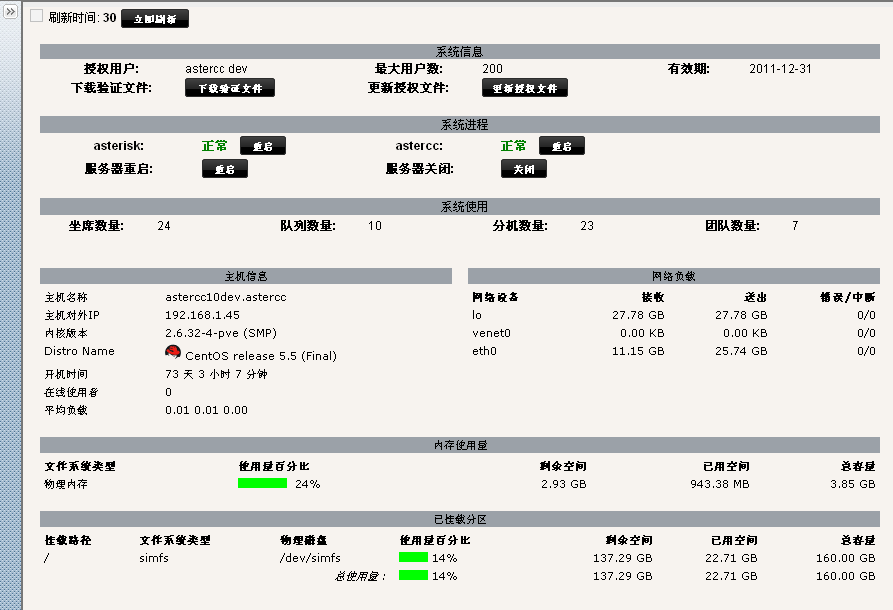Click the 主机信息 panel header
This screenshot has width=893, height=610.
click(x=245, y=276)
